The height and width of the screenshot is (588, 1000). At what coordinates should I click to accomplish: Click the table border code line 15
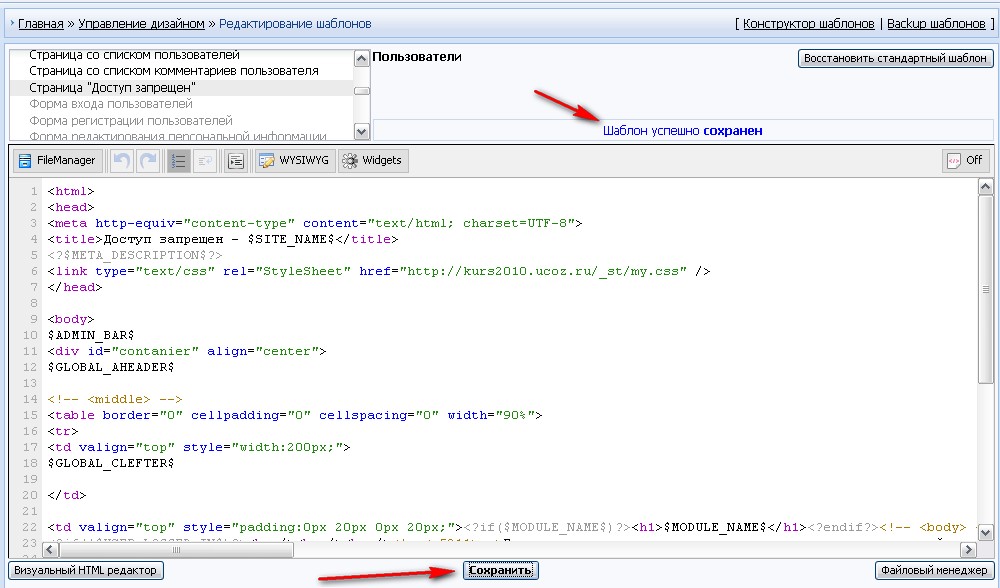pyautogui.click(x=295, y=415)
